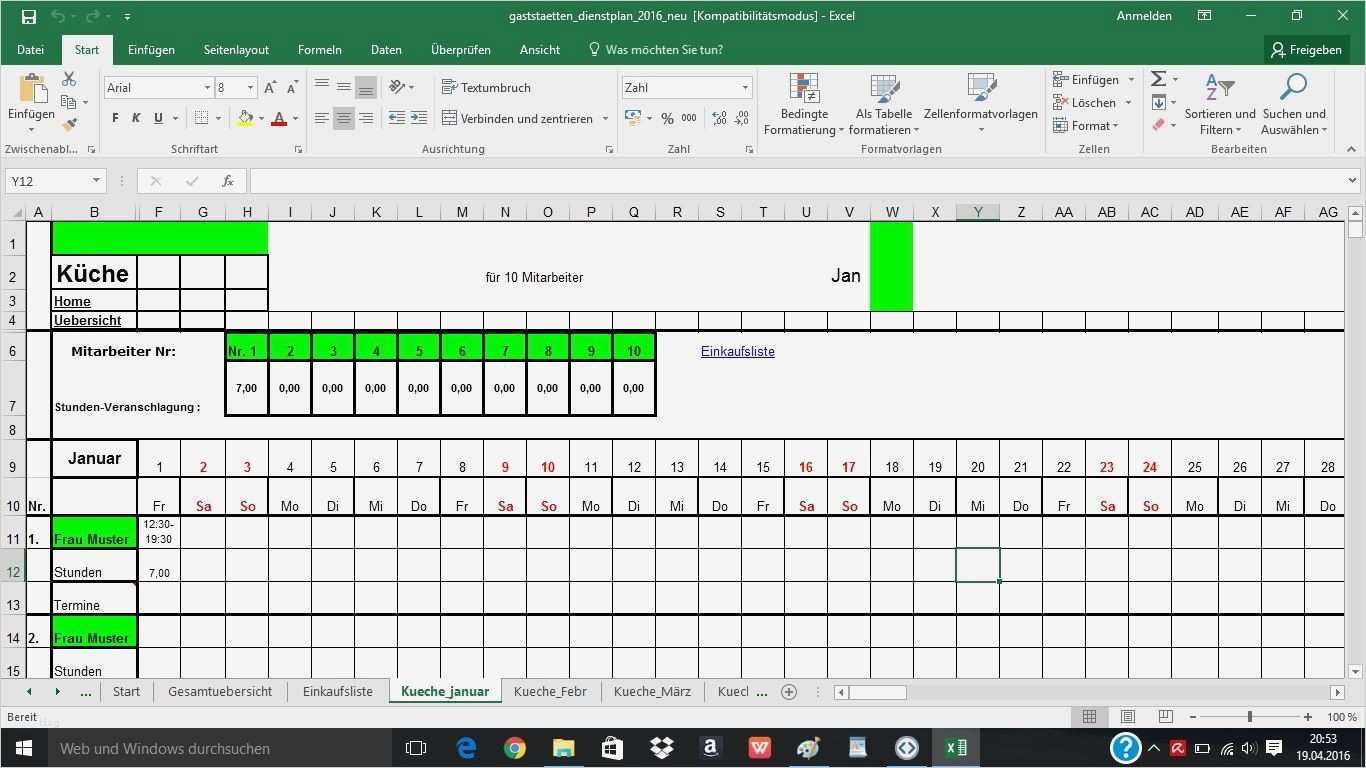
Task: Enable center text alignment
Action: click(x=343, y=118)
